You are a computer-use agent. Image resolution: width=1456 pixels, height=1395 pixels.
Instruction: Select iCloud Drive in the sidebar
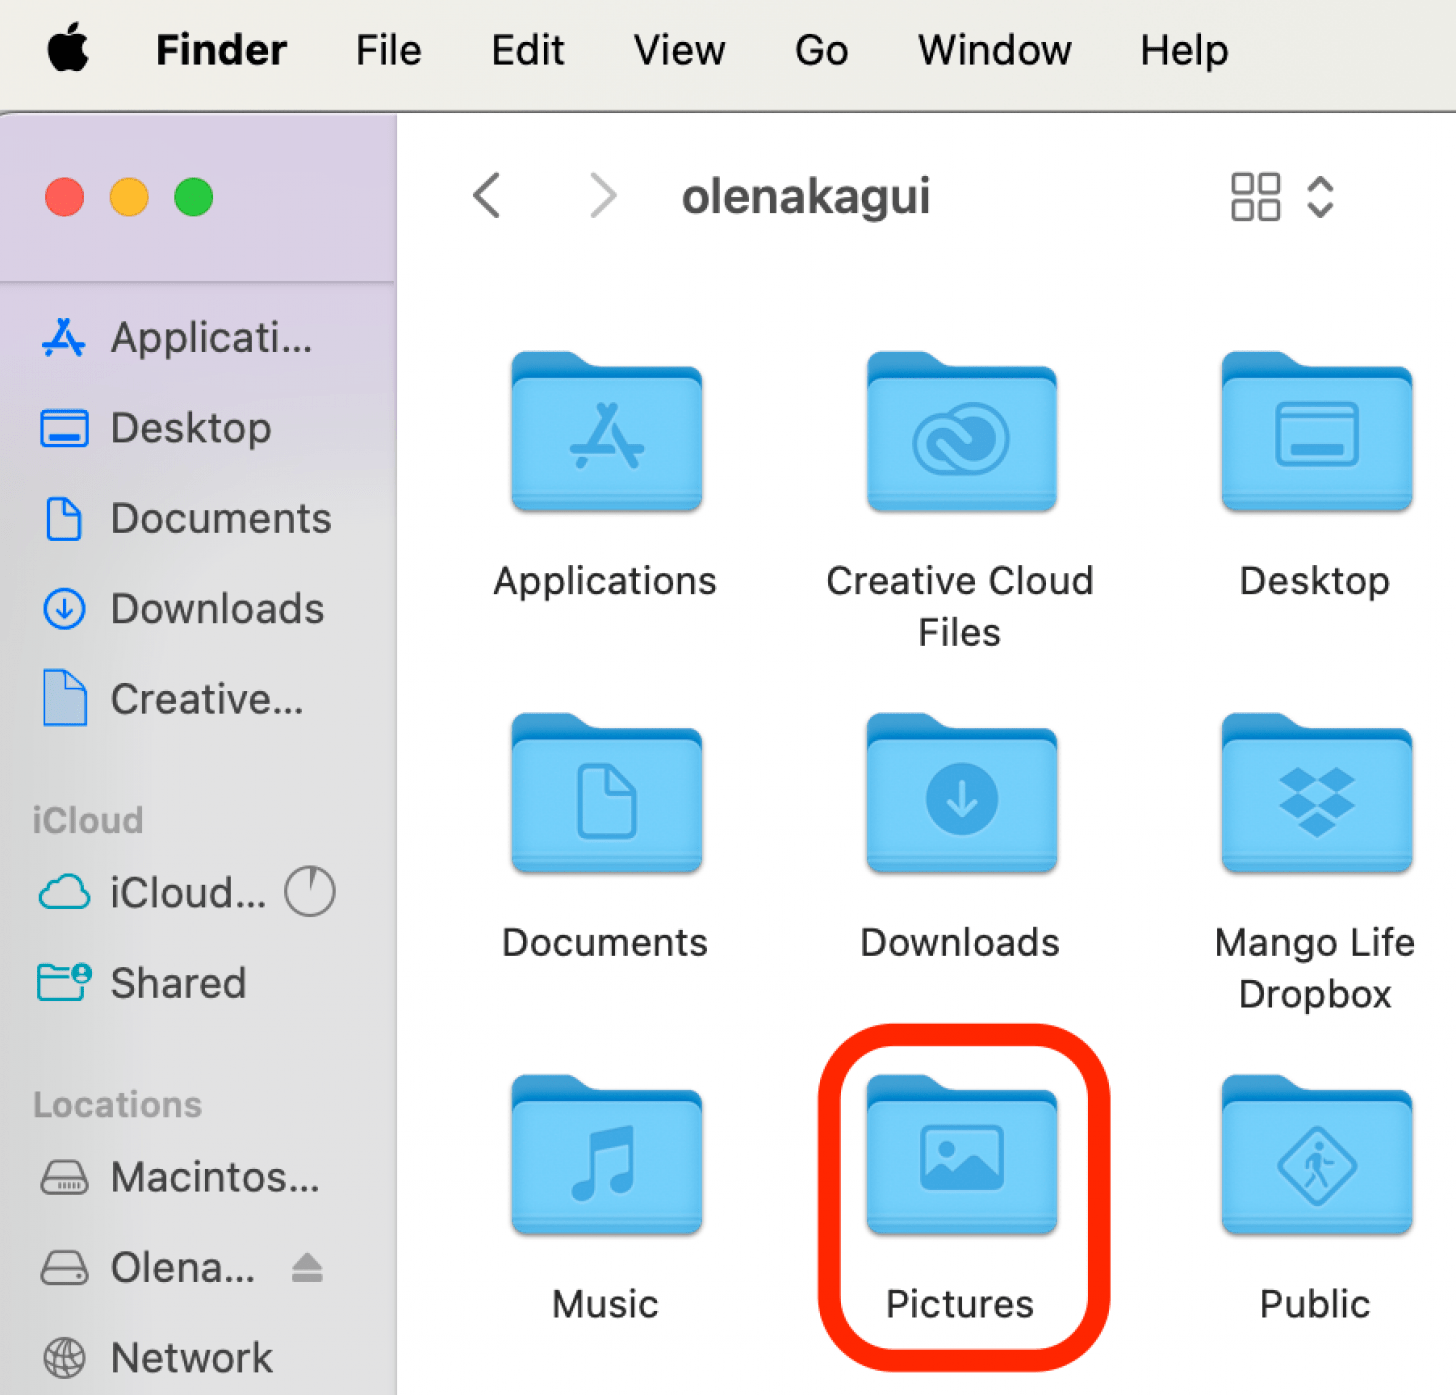pos(186,893)
